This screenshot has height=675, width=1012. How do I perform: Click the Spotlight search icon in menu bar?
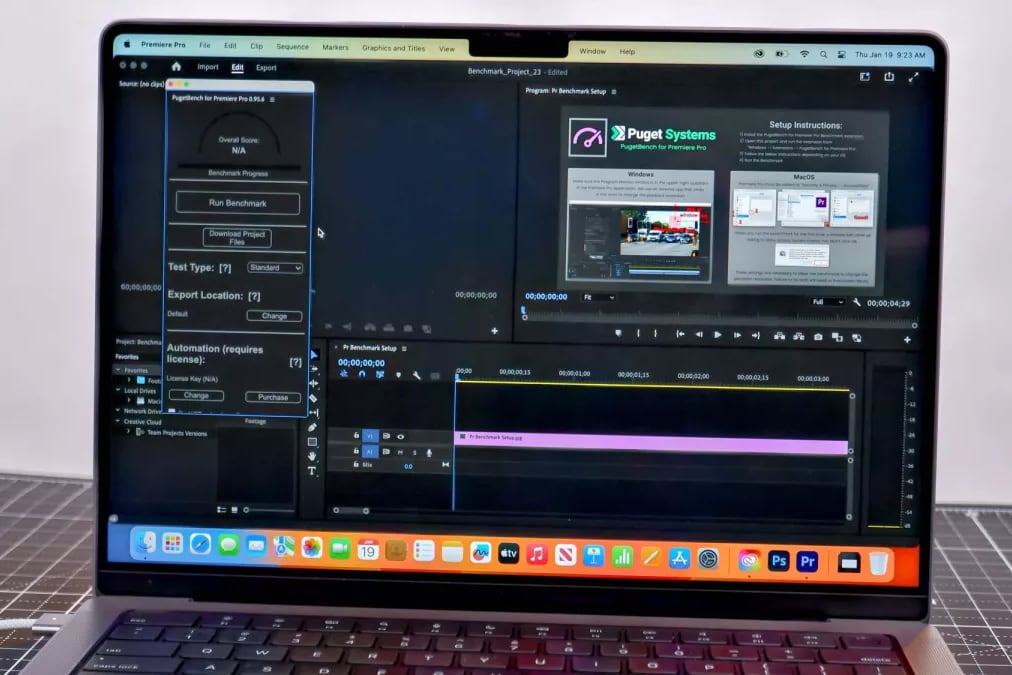(x=823, y=55)
